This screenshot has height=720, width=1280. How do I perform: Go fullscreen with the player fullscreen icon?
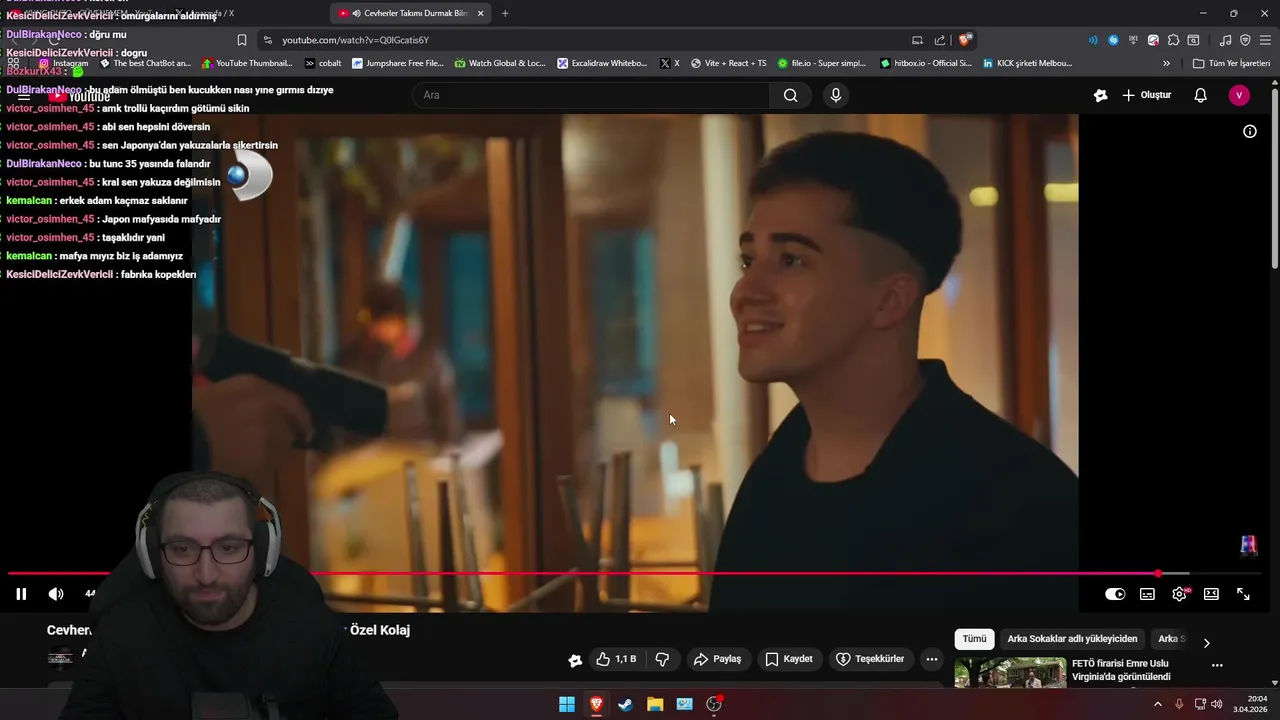[1243, 594]
